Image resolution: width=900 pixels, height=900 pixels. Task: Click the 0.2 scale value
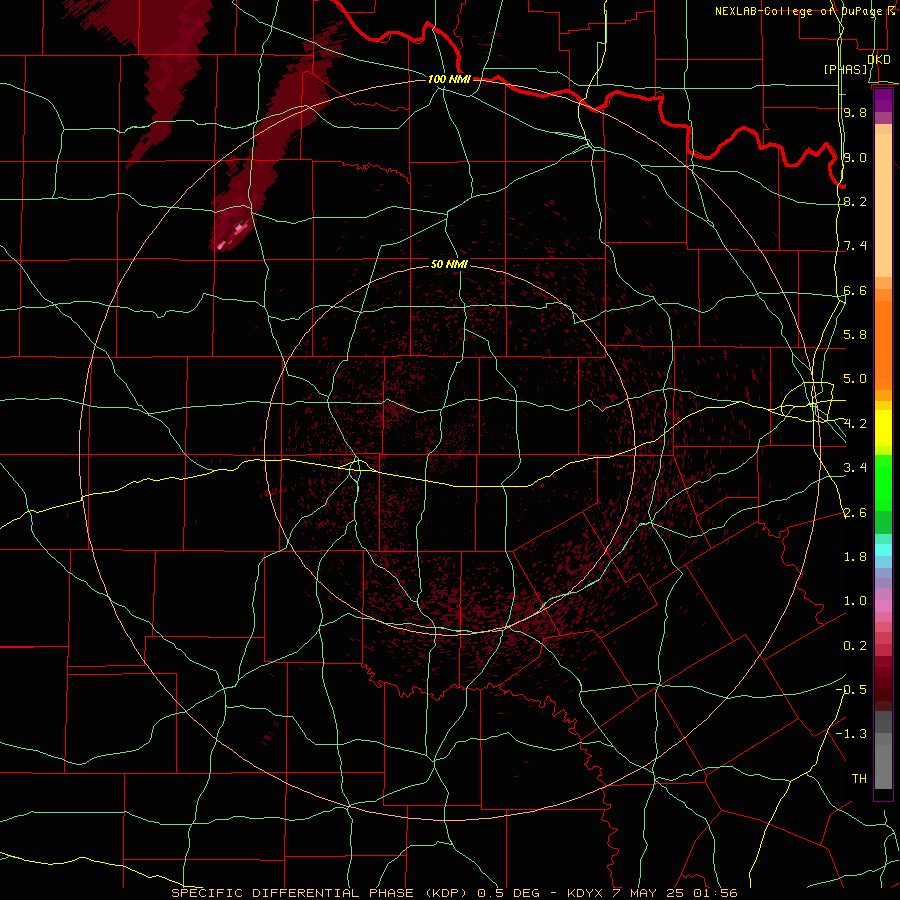coord(855,646)
